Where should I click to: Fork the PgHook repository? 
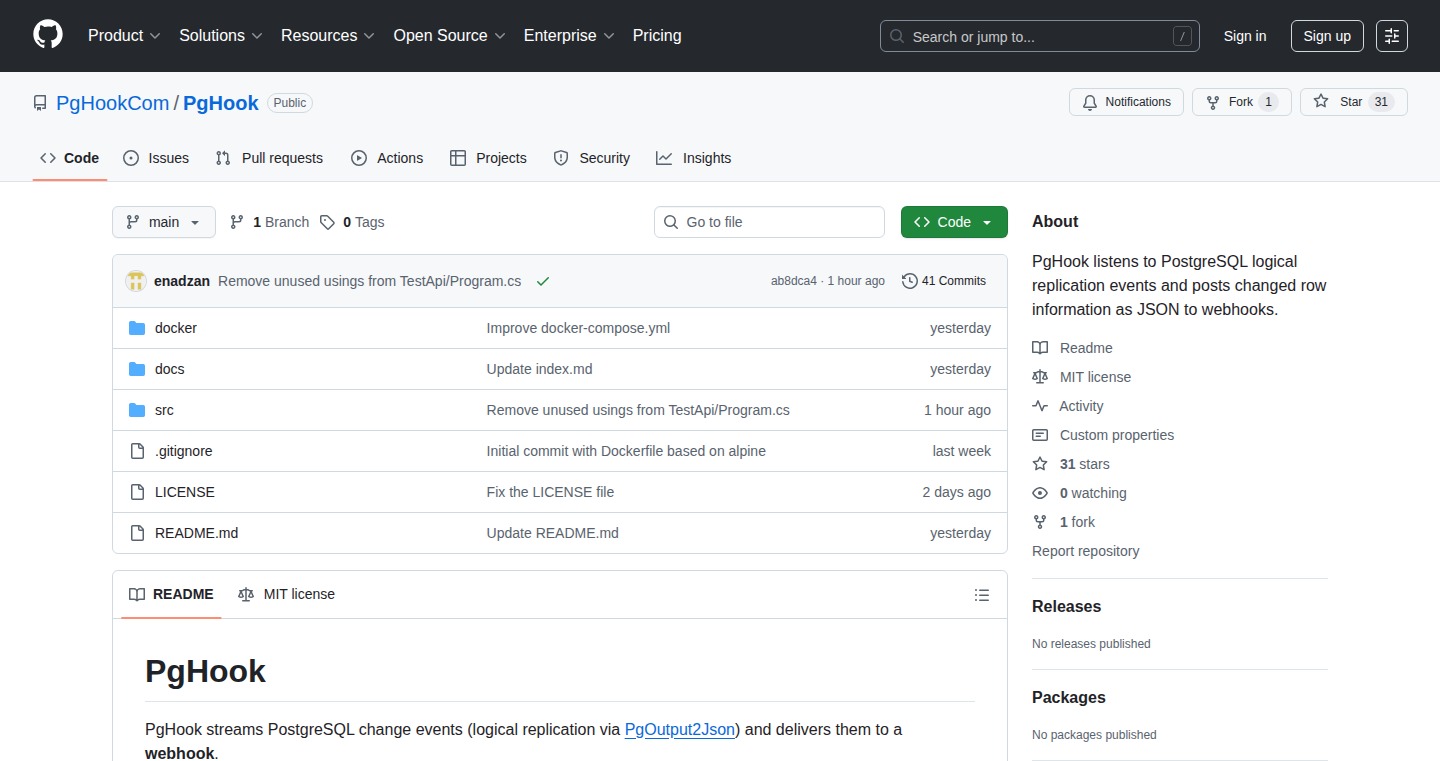coord(1242,102)
